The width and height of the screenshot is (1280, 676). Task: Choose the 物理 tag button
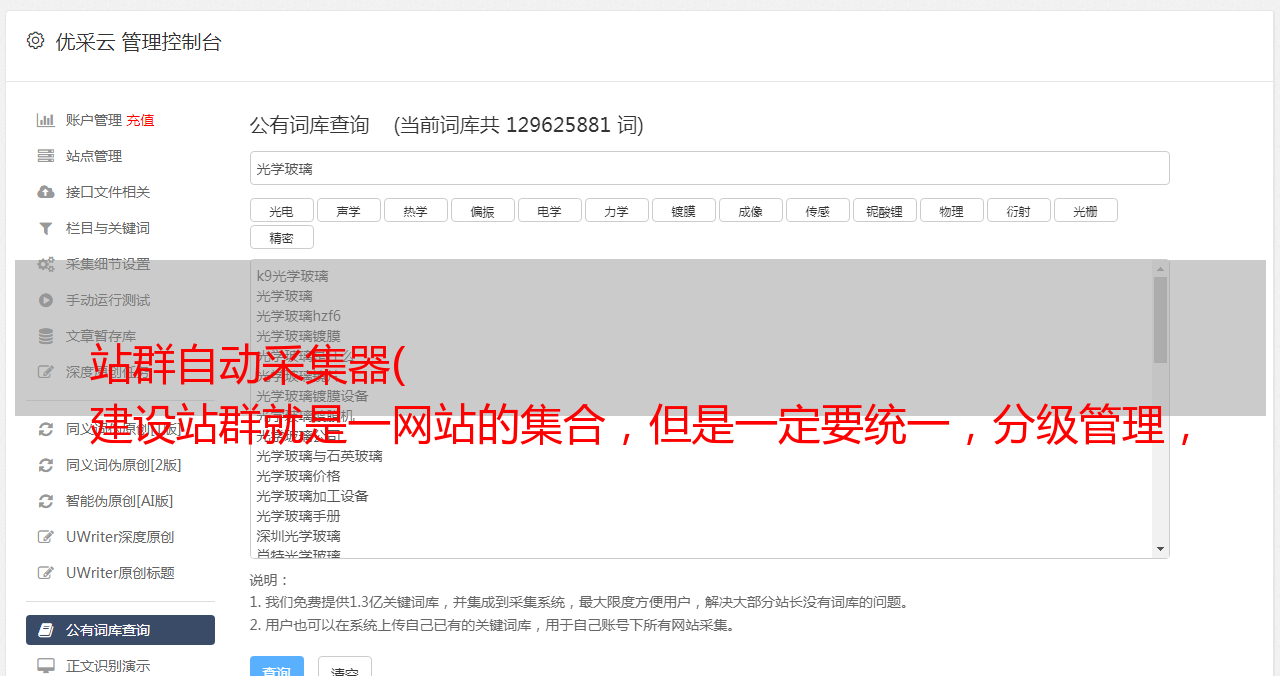pyautogui.click(x=951, y=210)
